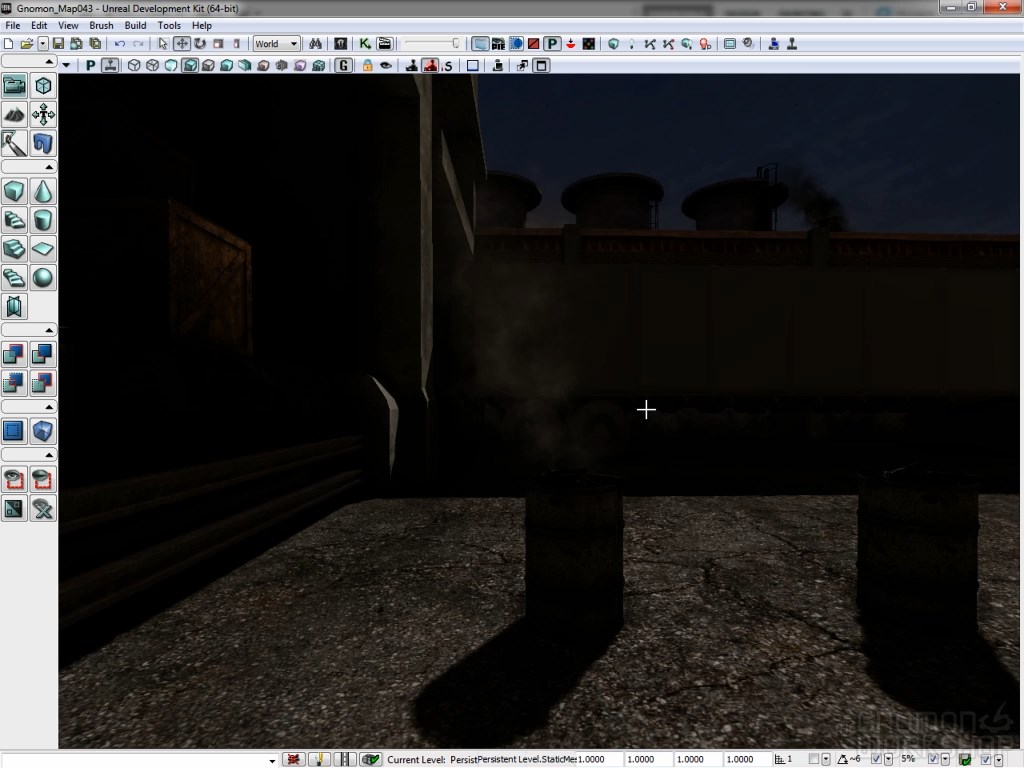Open the Content Browser icon

(x=340, y=44)
